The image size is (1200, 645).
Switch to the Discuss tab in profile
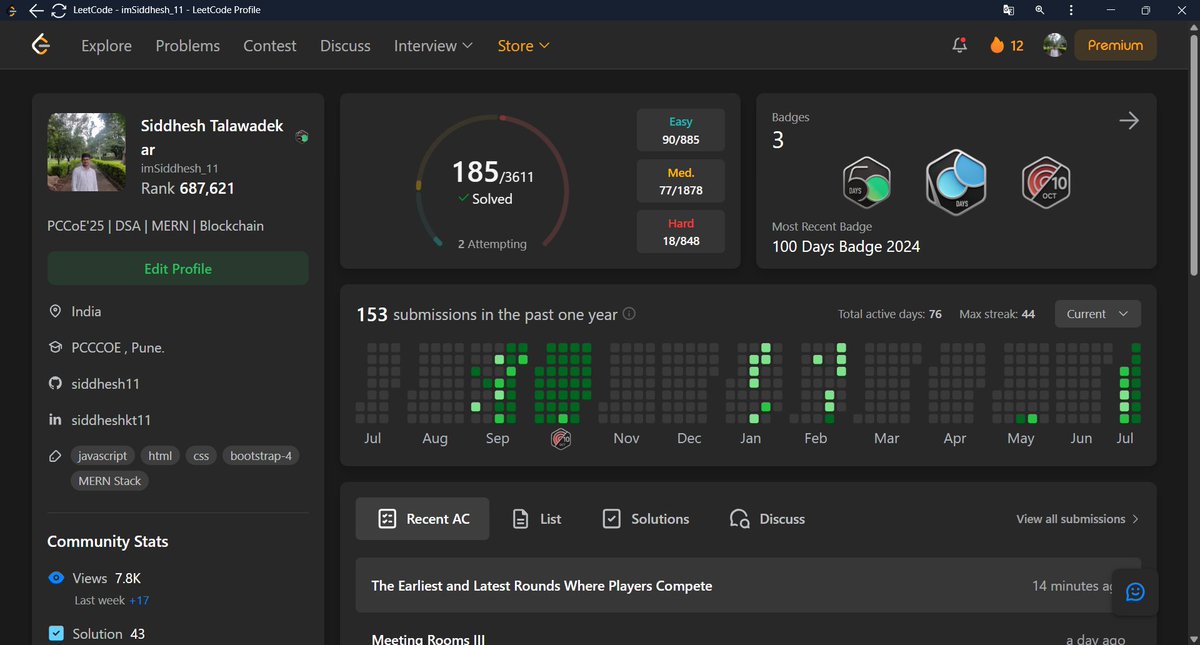coord(768,519)
